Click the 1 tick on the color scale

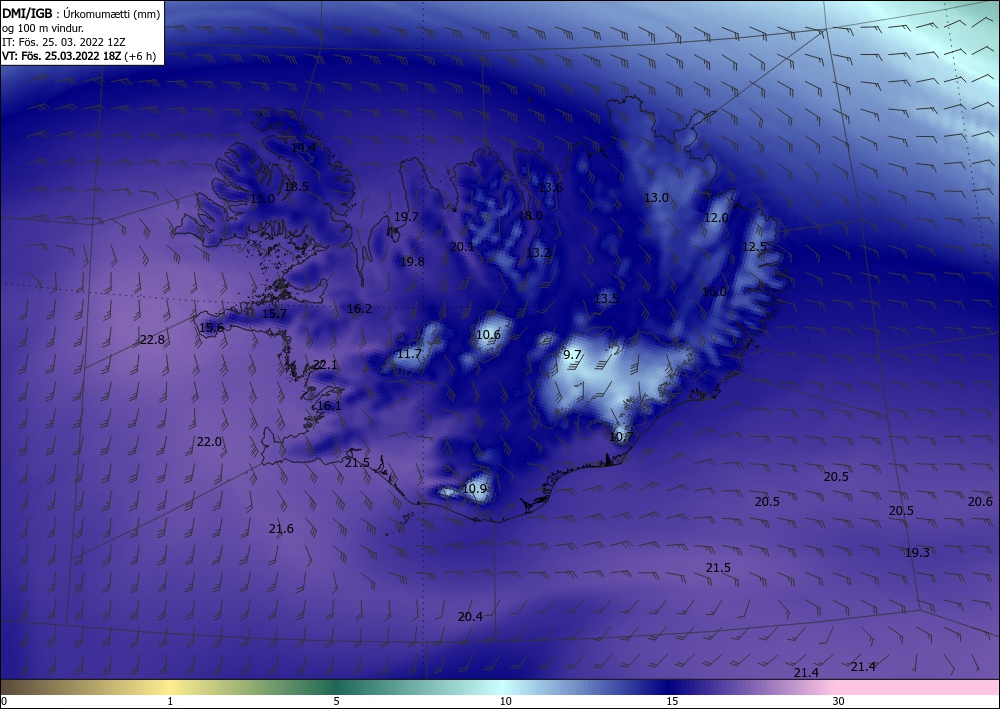click(x=170, y=701)
